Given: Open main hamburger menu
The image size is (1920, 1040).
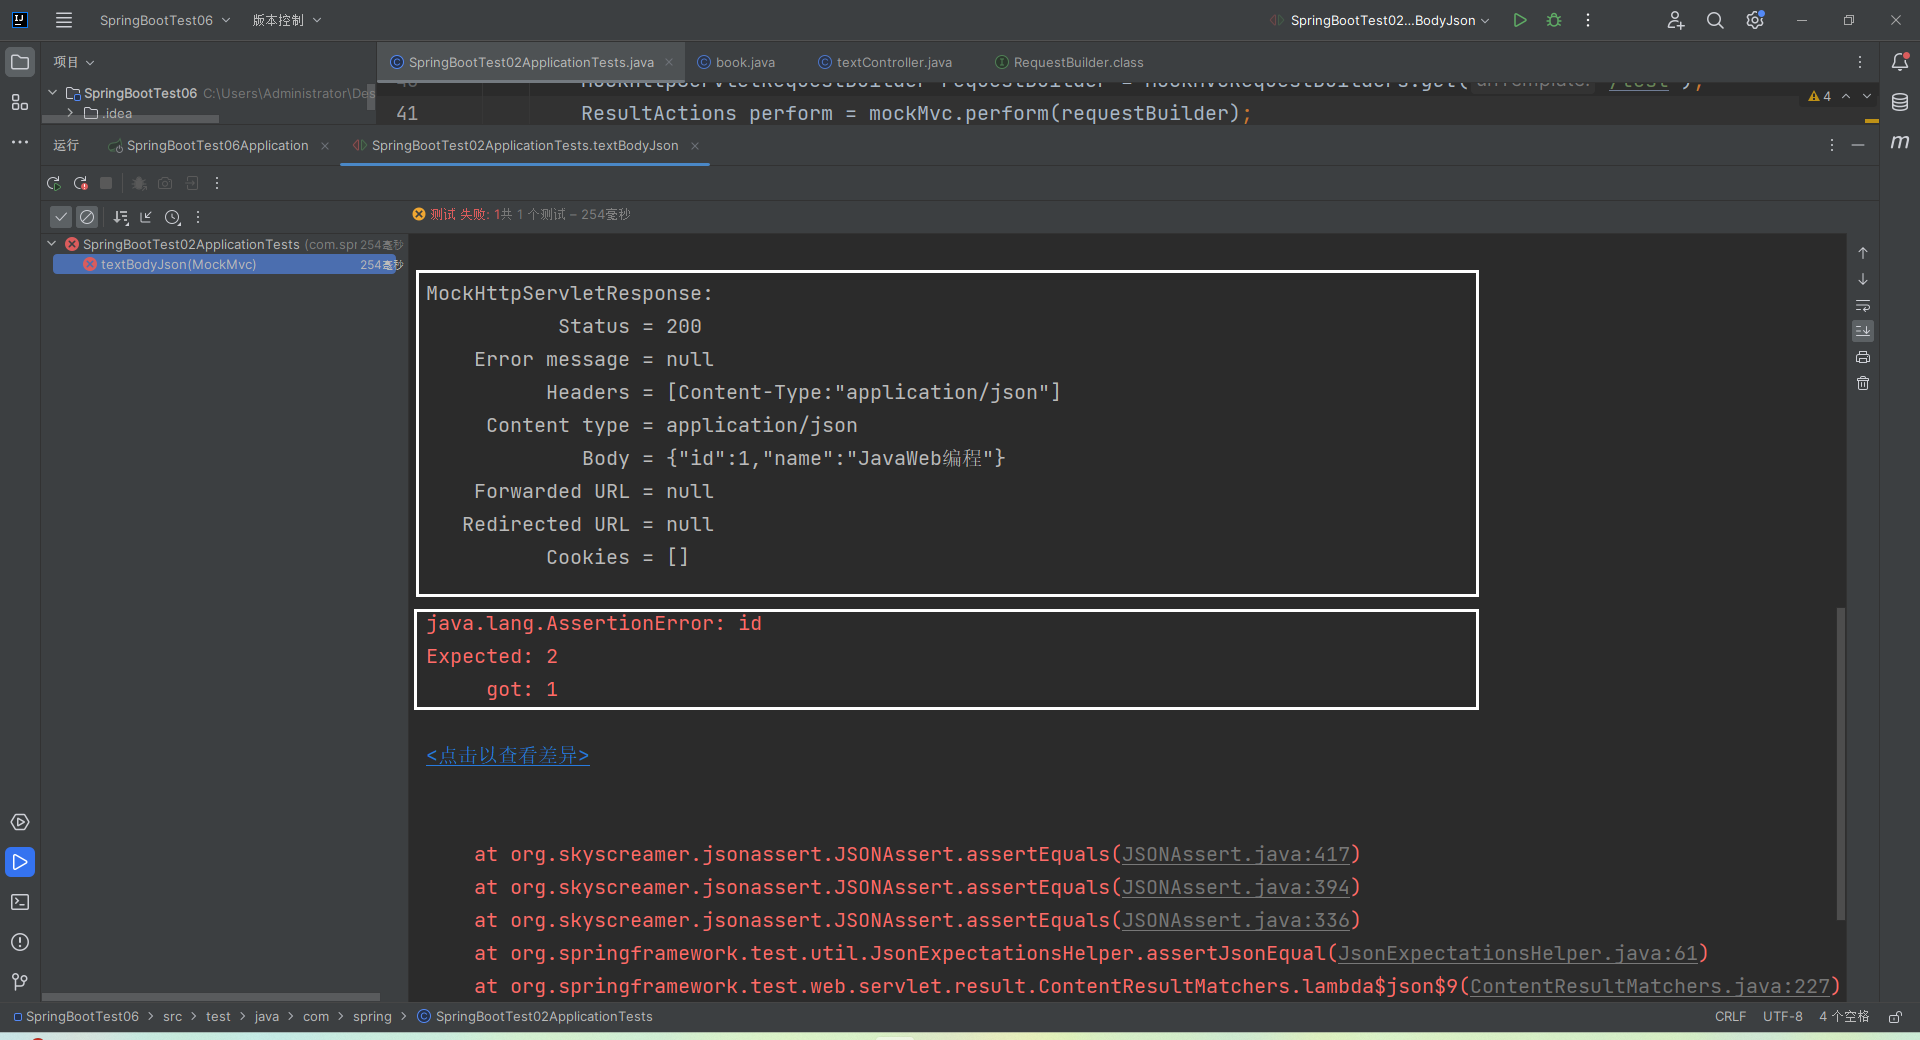Looking at the screenshot, I should [64, 20].
